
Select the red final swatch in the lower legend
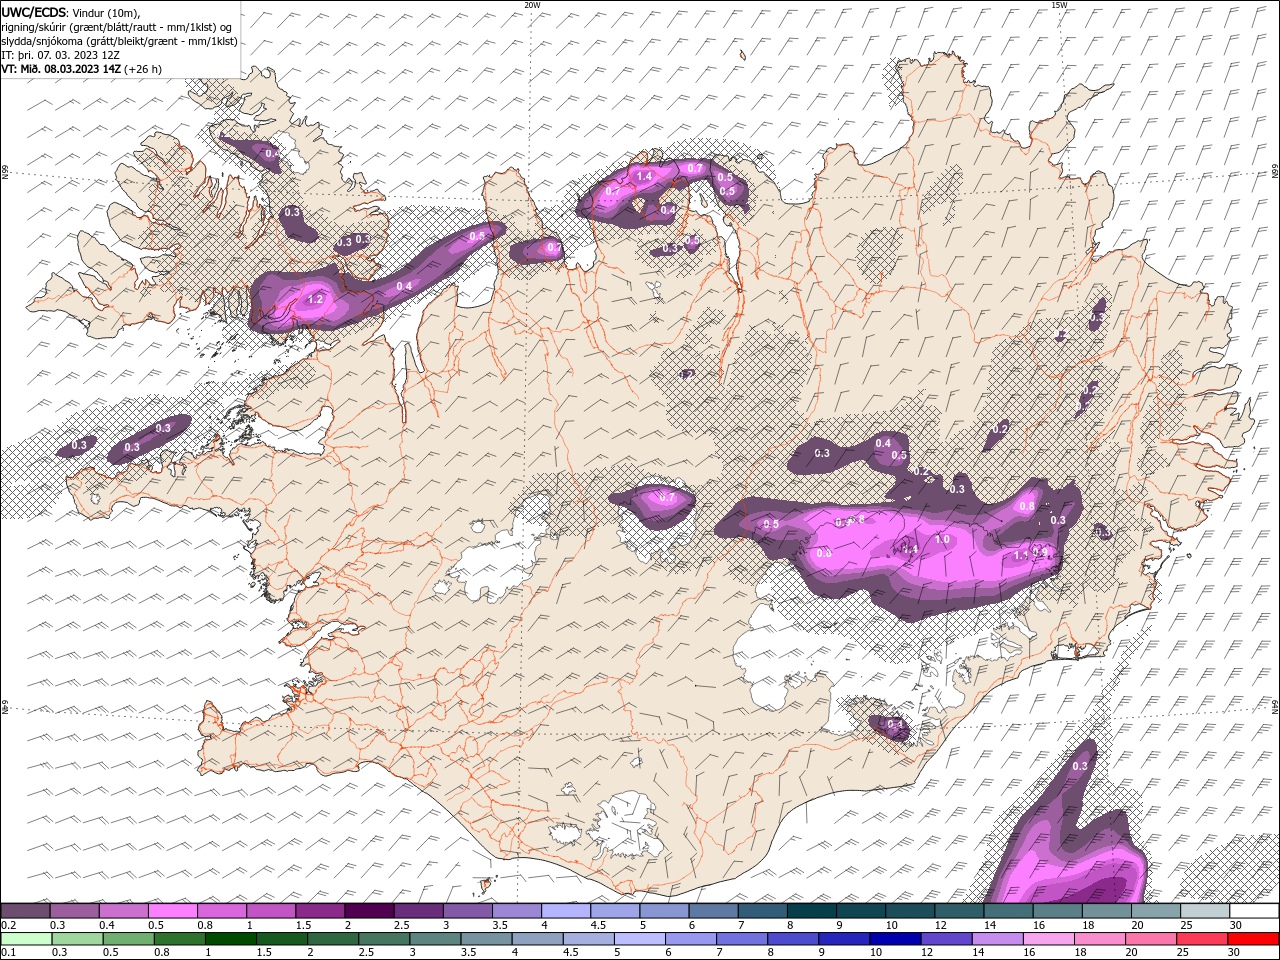tap(1254, 938)
